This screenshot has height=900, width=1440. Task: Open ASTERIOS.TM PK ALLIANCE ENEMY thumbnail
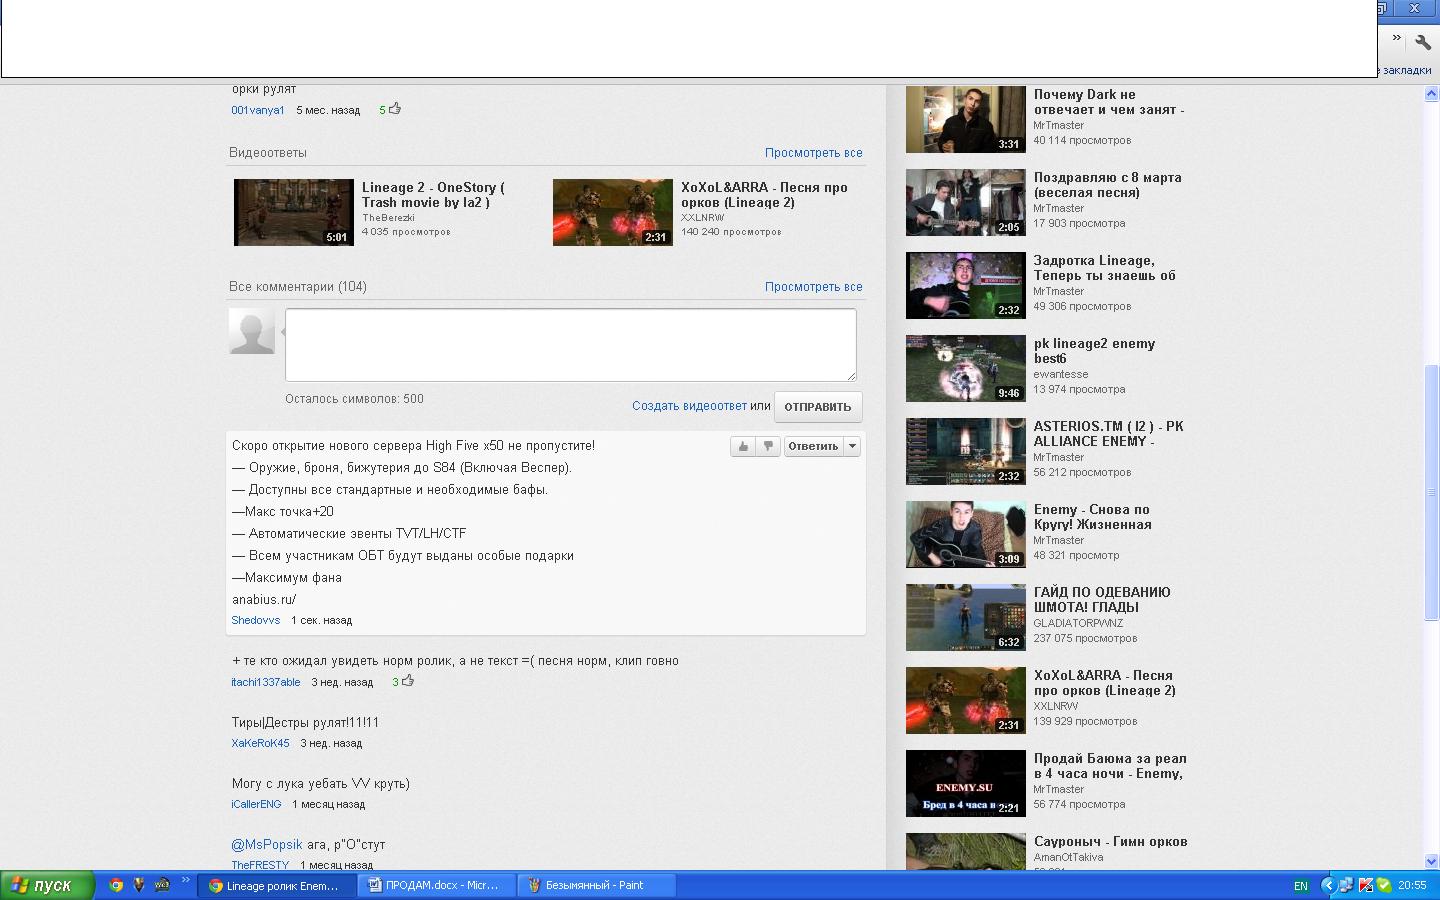[966, 452]
